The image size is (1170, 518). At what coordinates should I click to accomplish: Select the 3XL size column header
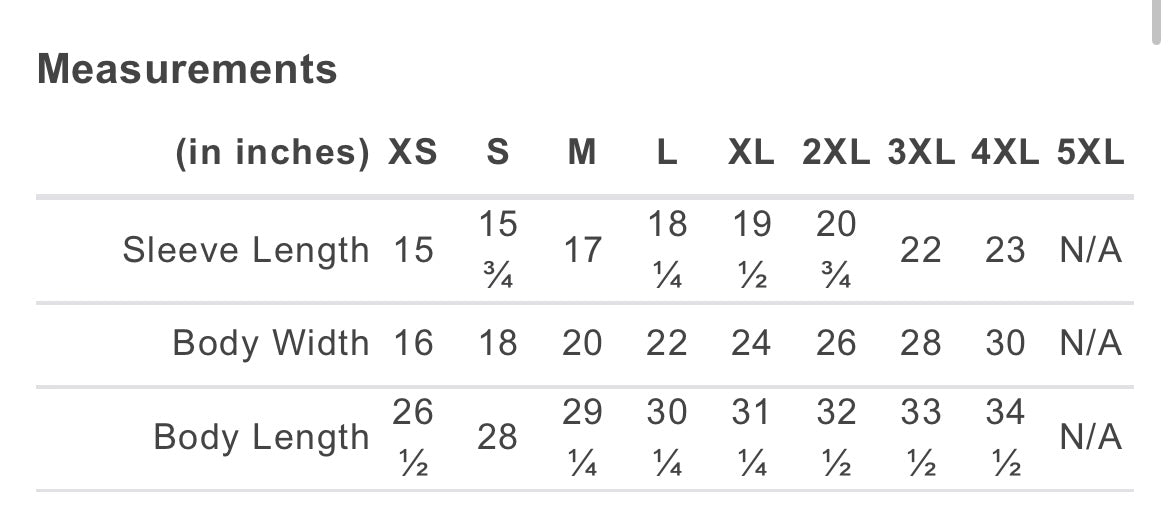point(921,153)
